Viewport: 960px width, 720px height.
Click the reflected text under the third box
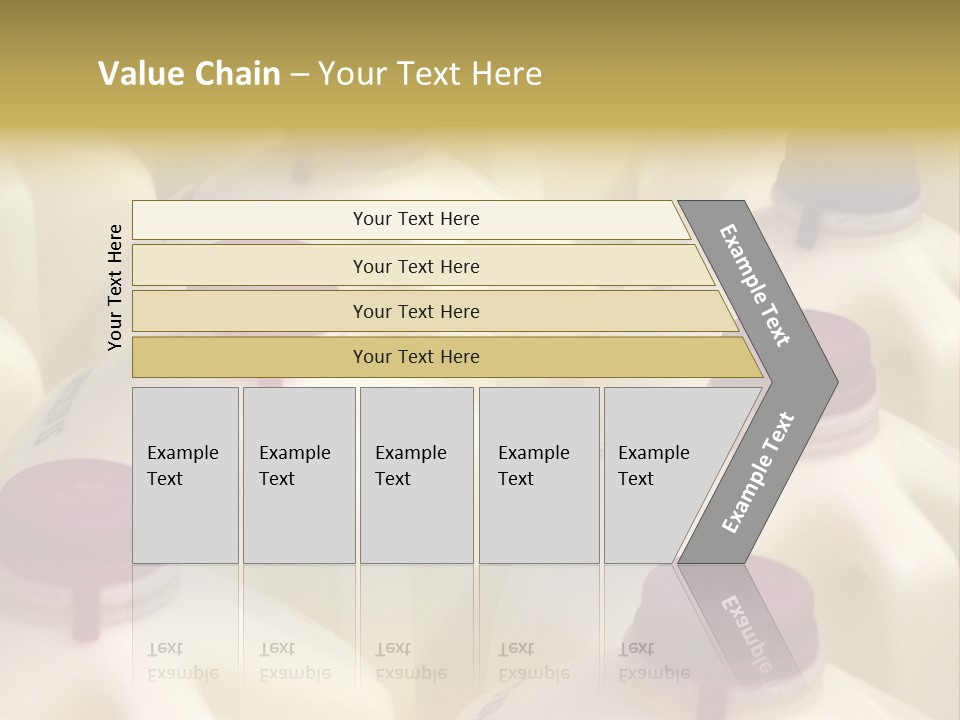[x=410, y=661]
